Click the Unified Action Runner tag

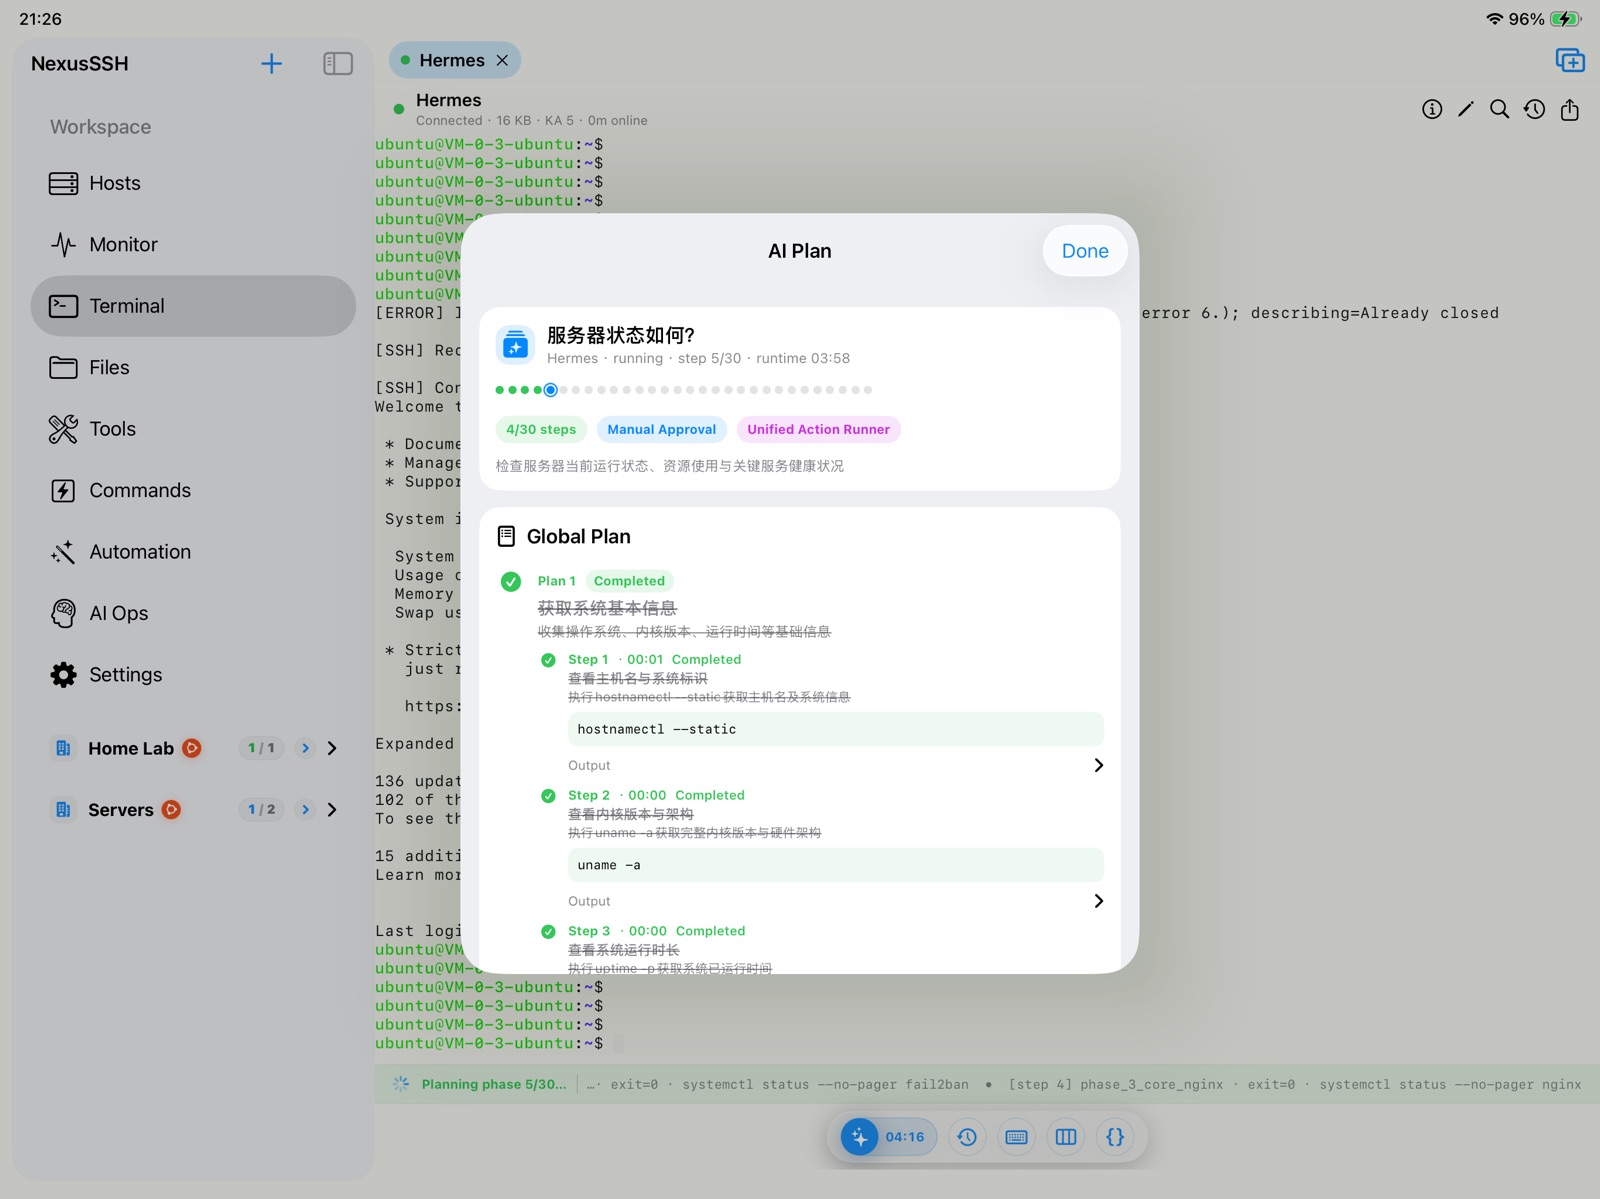click(x=818, y=430)
